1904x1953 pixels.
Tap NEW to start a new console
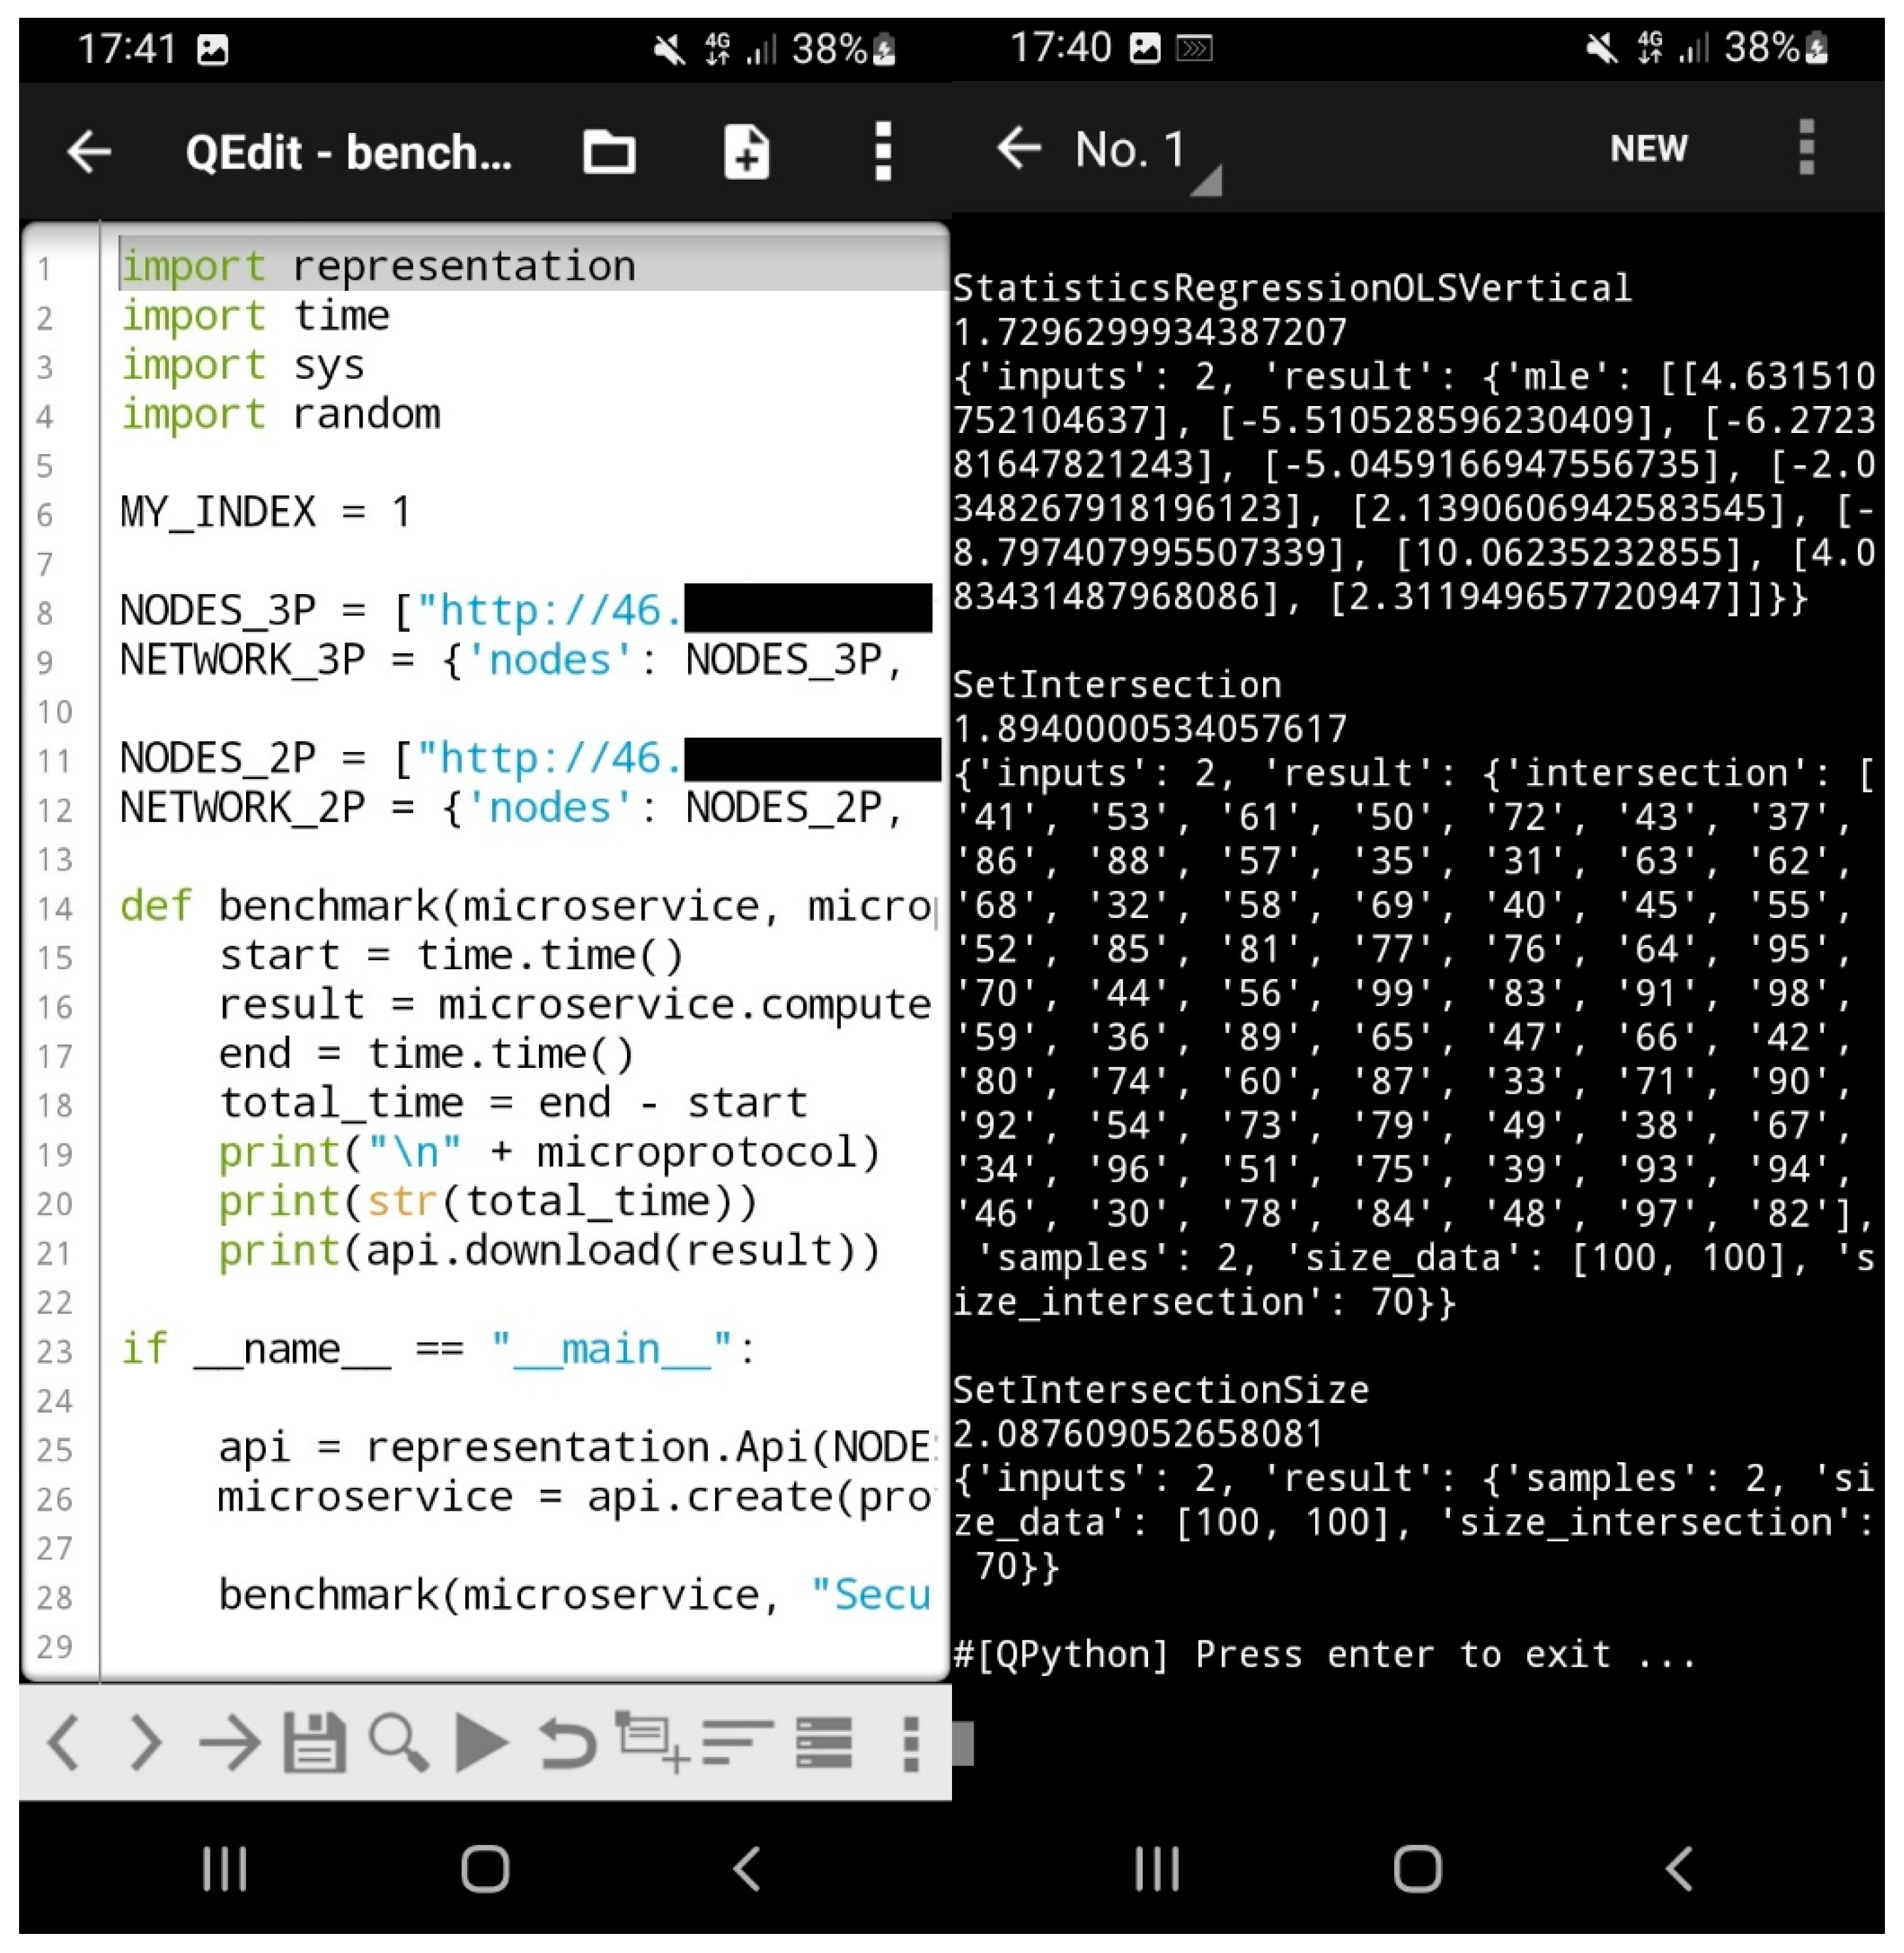[1647, 150]
